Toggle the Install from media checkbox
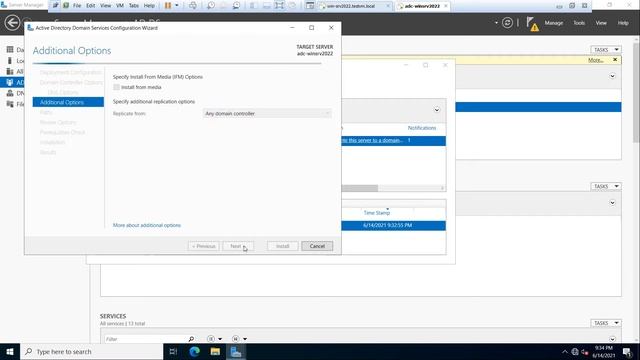Screen dimensions: 640x360 pos(116,87)
